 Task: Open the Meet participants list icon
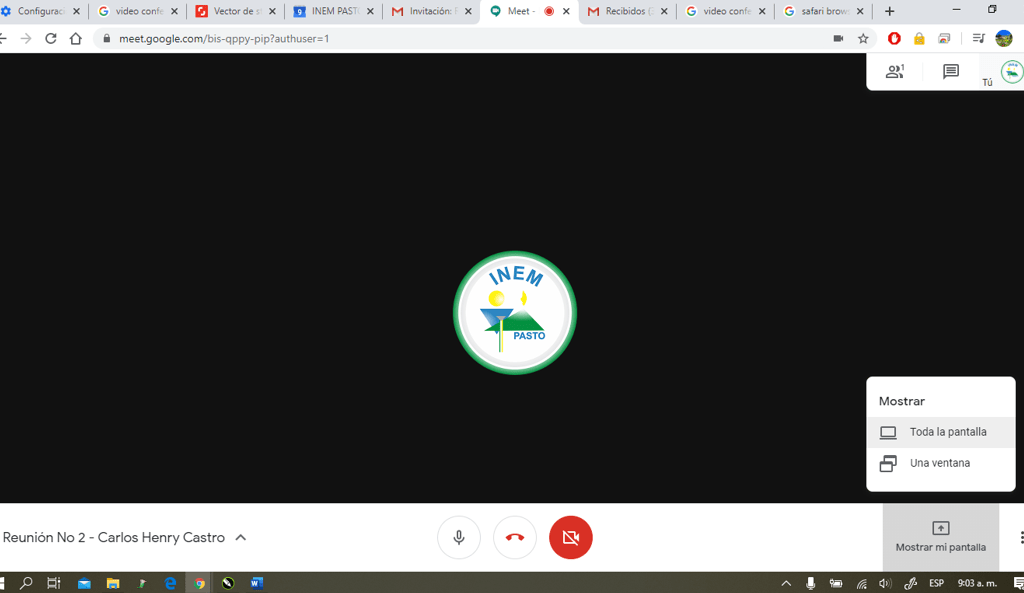(x=895, y=71)
